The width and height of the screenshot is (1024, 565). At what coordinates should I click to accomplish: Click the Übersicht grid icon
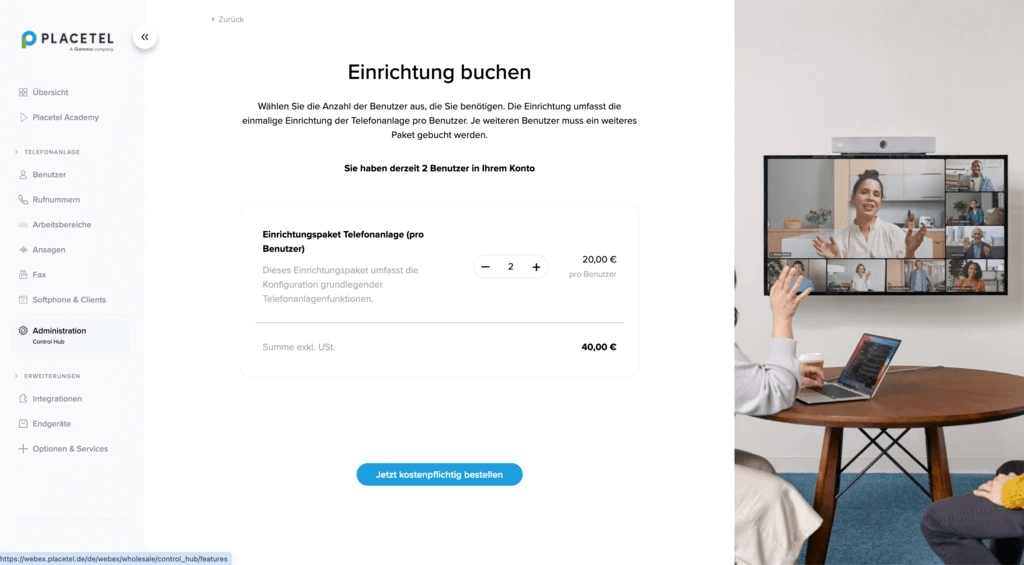23,92
